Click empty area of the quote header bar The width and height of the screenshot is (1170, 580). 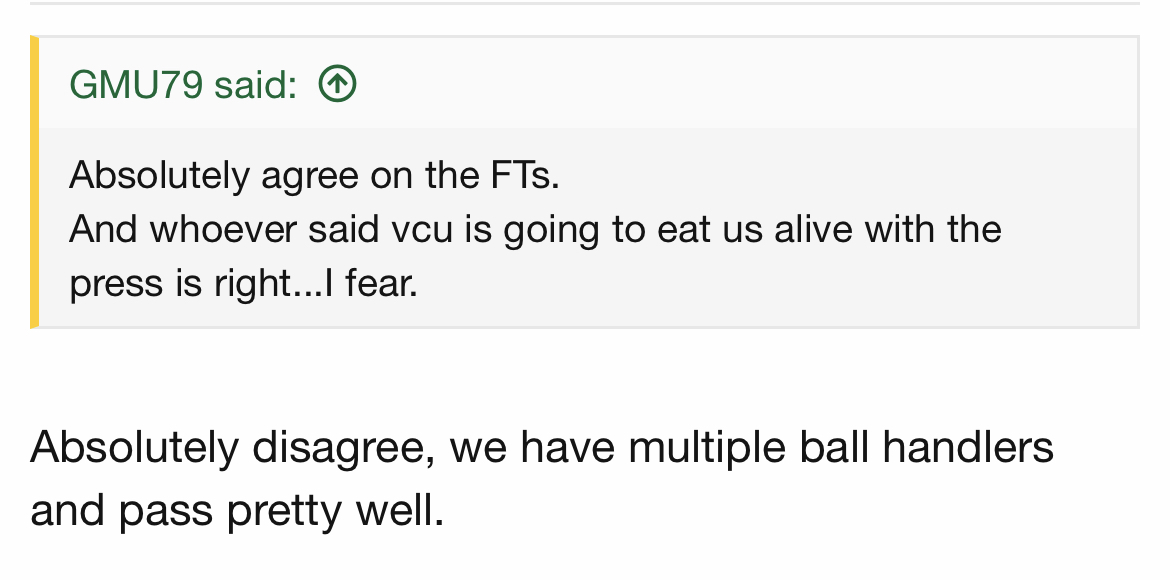pos(746,83)
